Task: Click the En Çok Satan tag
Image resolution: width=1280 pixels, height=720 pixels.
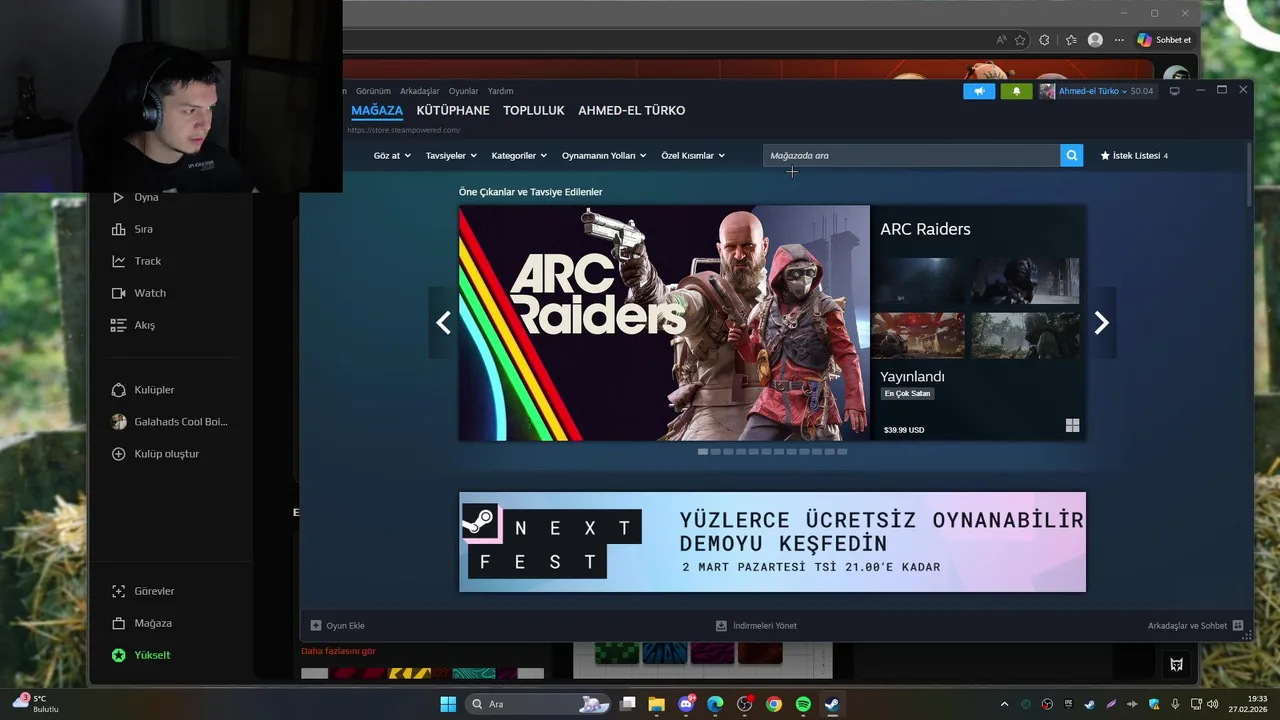Action: 907,393
